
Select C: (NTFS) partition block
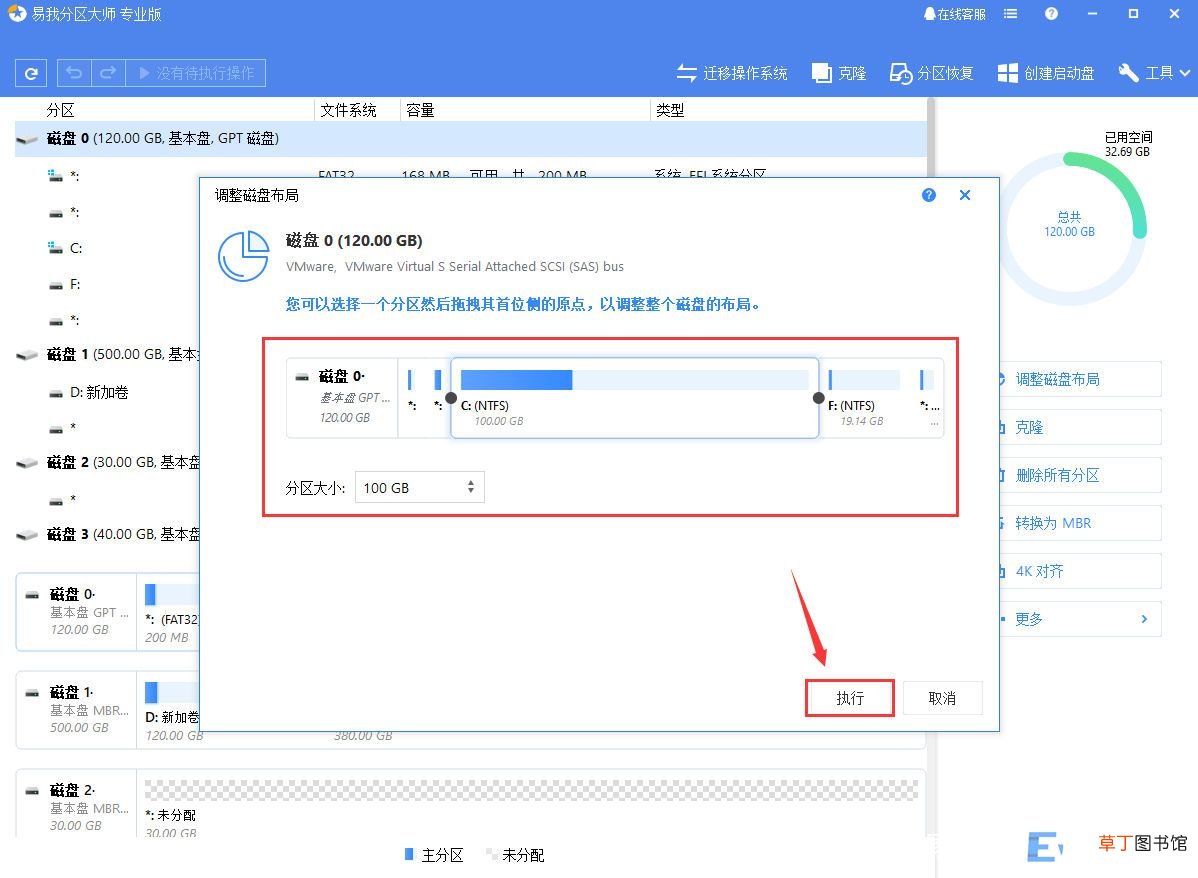coord(634,398)
